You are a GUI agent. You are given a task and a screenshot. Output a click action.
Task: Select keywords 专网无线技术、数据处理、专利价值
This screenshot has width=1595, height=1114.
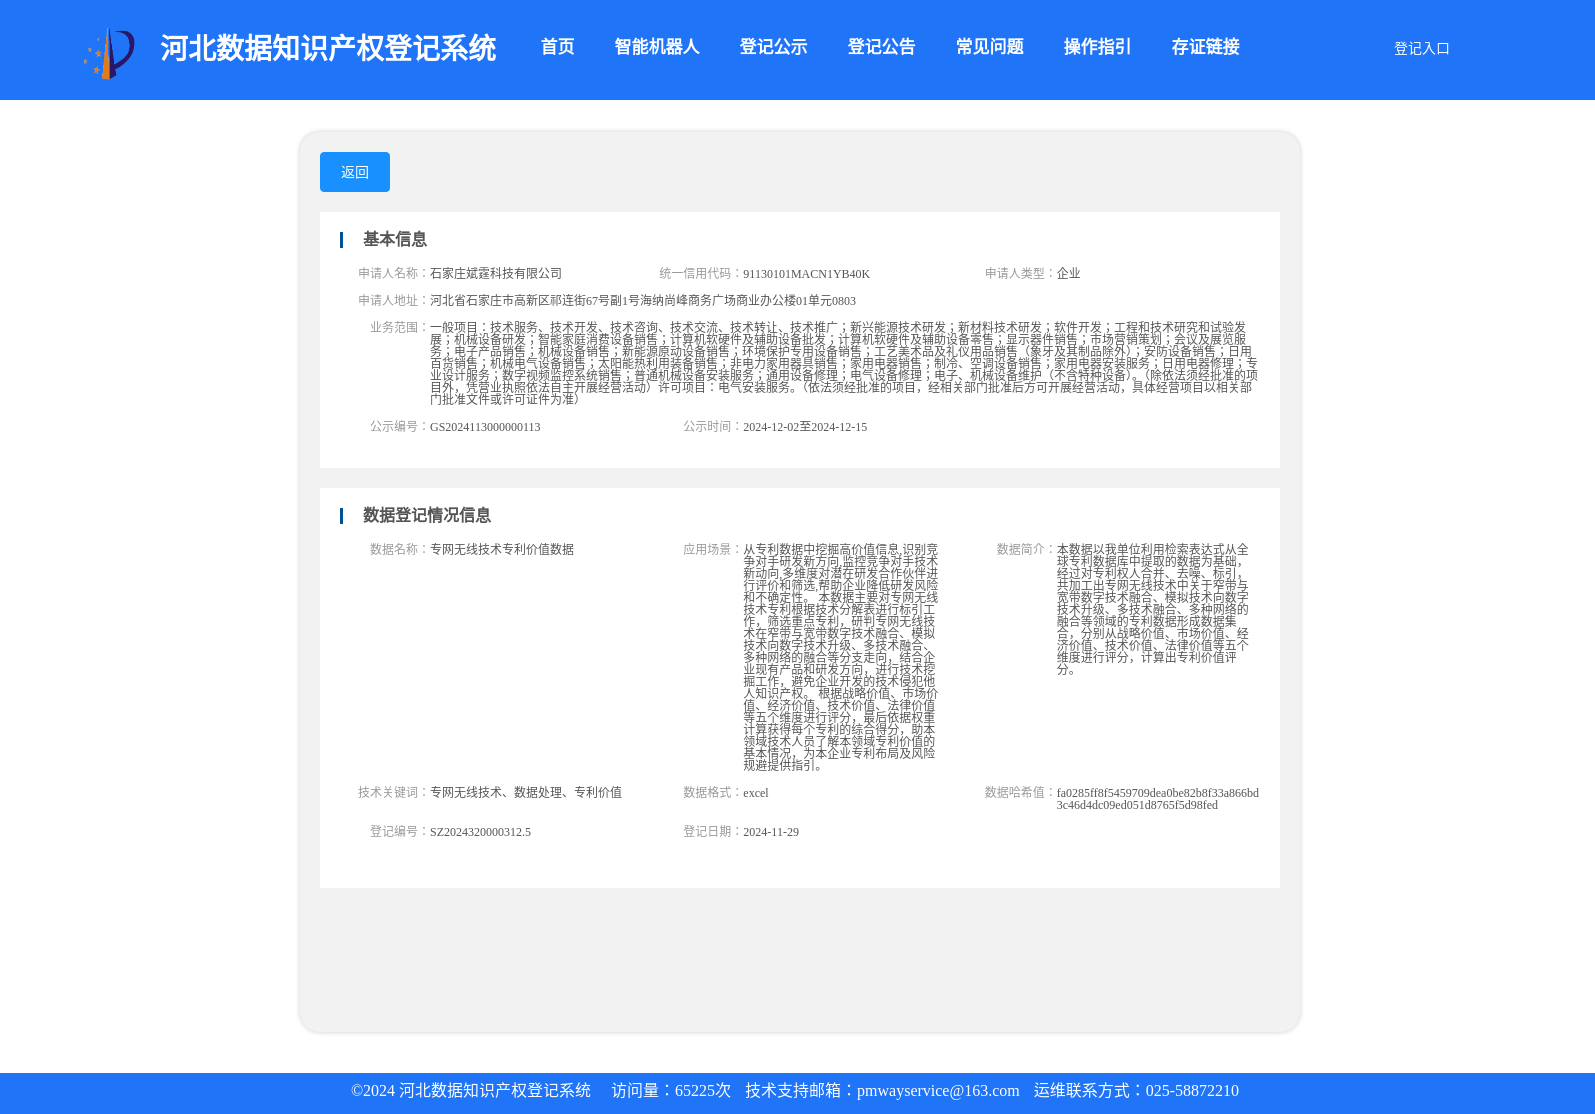[526, 792]
